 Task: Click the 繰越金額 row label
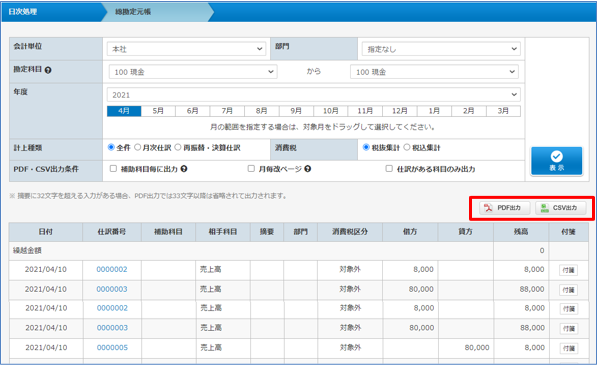[27, 250]
